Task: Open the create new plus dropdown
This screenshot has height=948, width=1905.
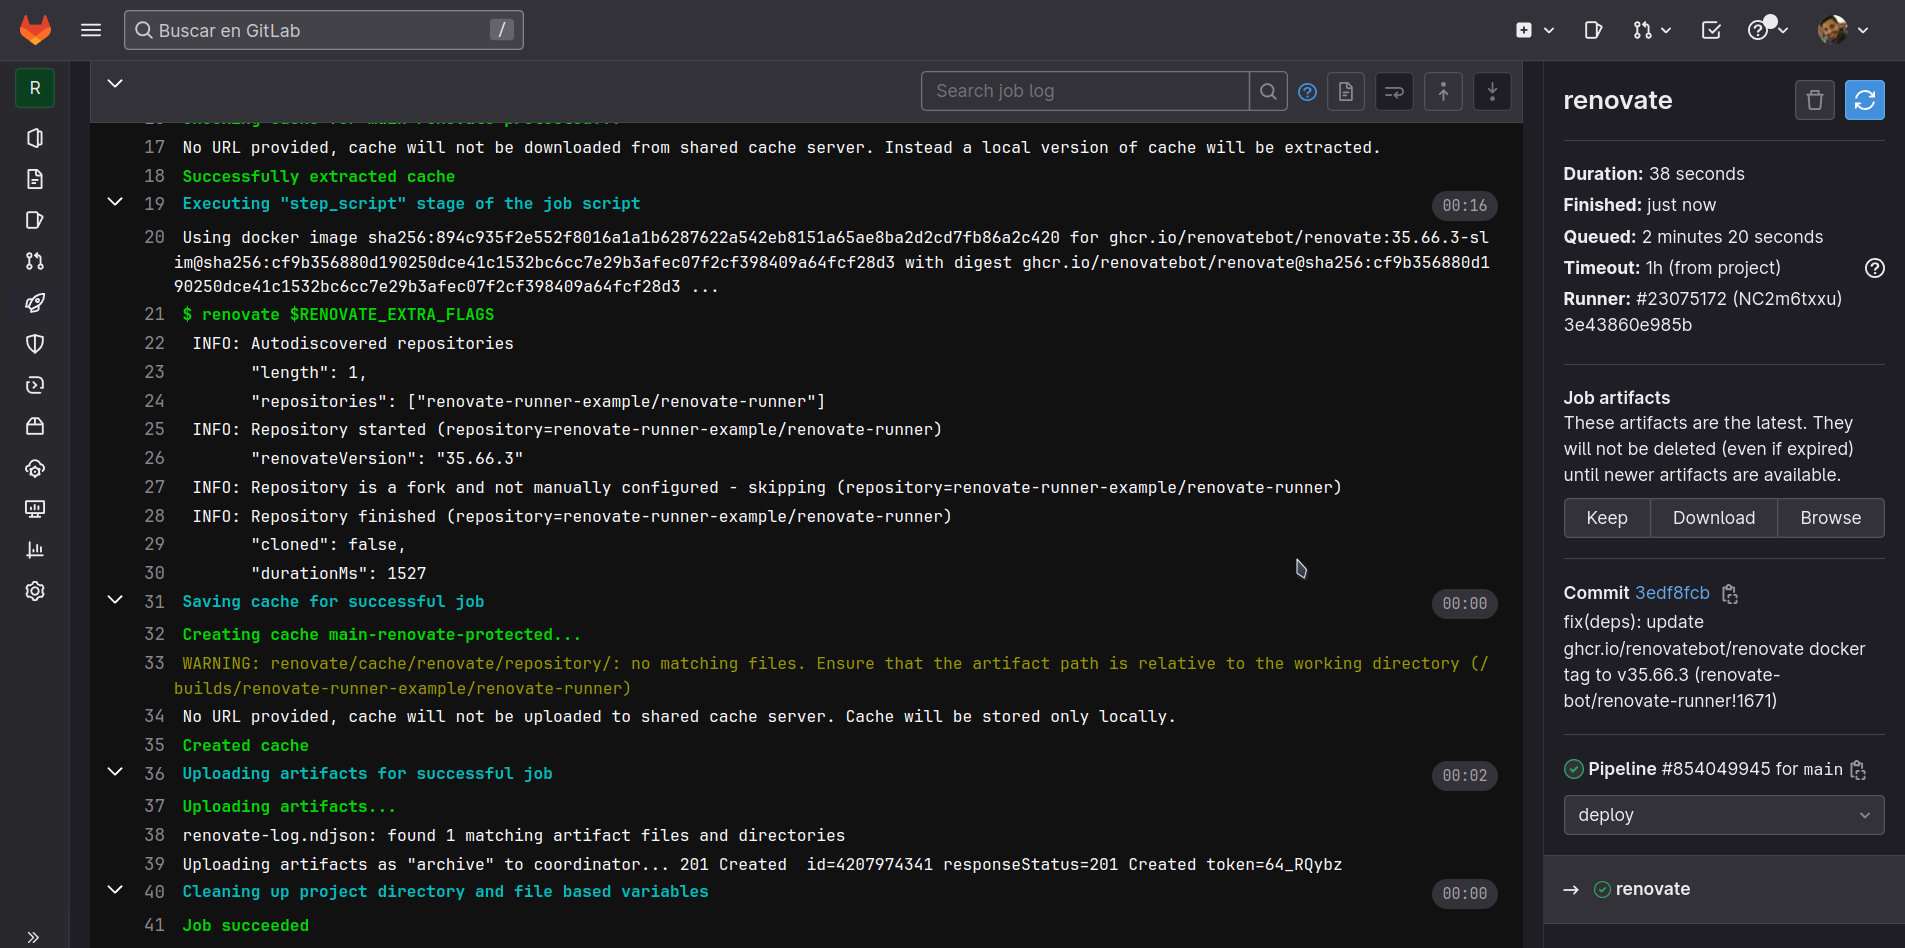Action: 1534,31
